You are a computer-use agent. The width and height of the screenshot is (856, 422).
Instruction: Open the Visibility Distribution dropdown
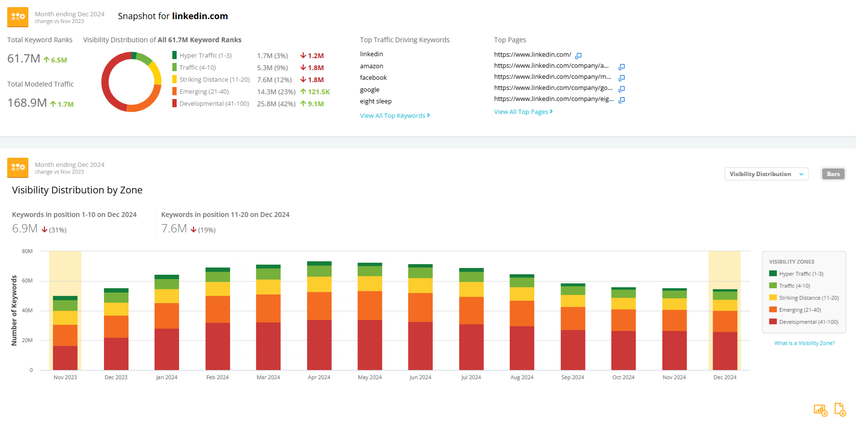click(x=766, y=174)
